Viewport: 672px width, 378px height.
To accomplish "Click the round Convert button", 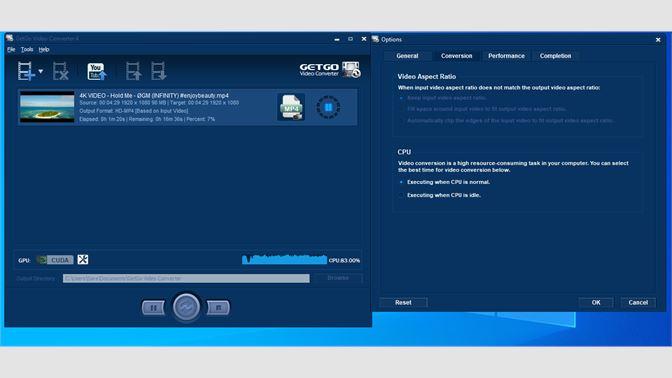I will 186,307.
